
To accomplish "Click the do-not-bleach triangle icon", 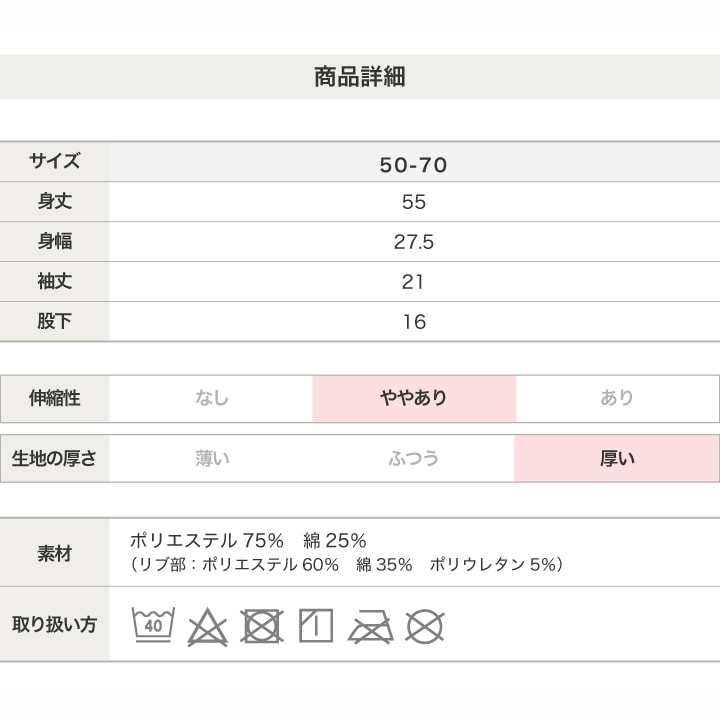I will 208,626.
